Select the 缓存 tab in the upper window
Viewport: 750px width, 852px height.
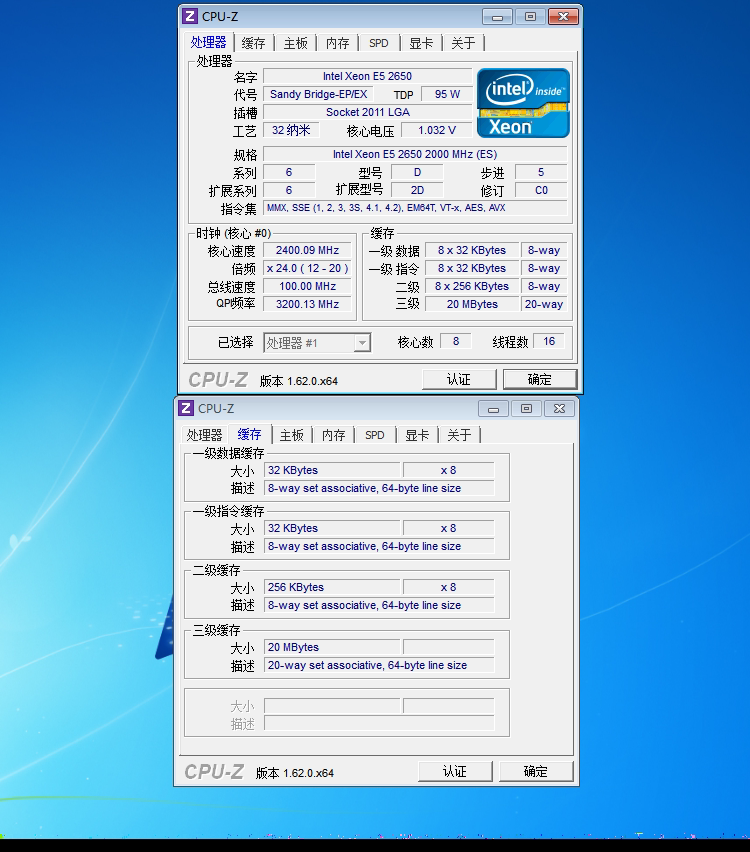pos(254,43)
